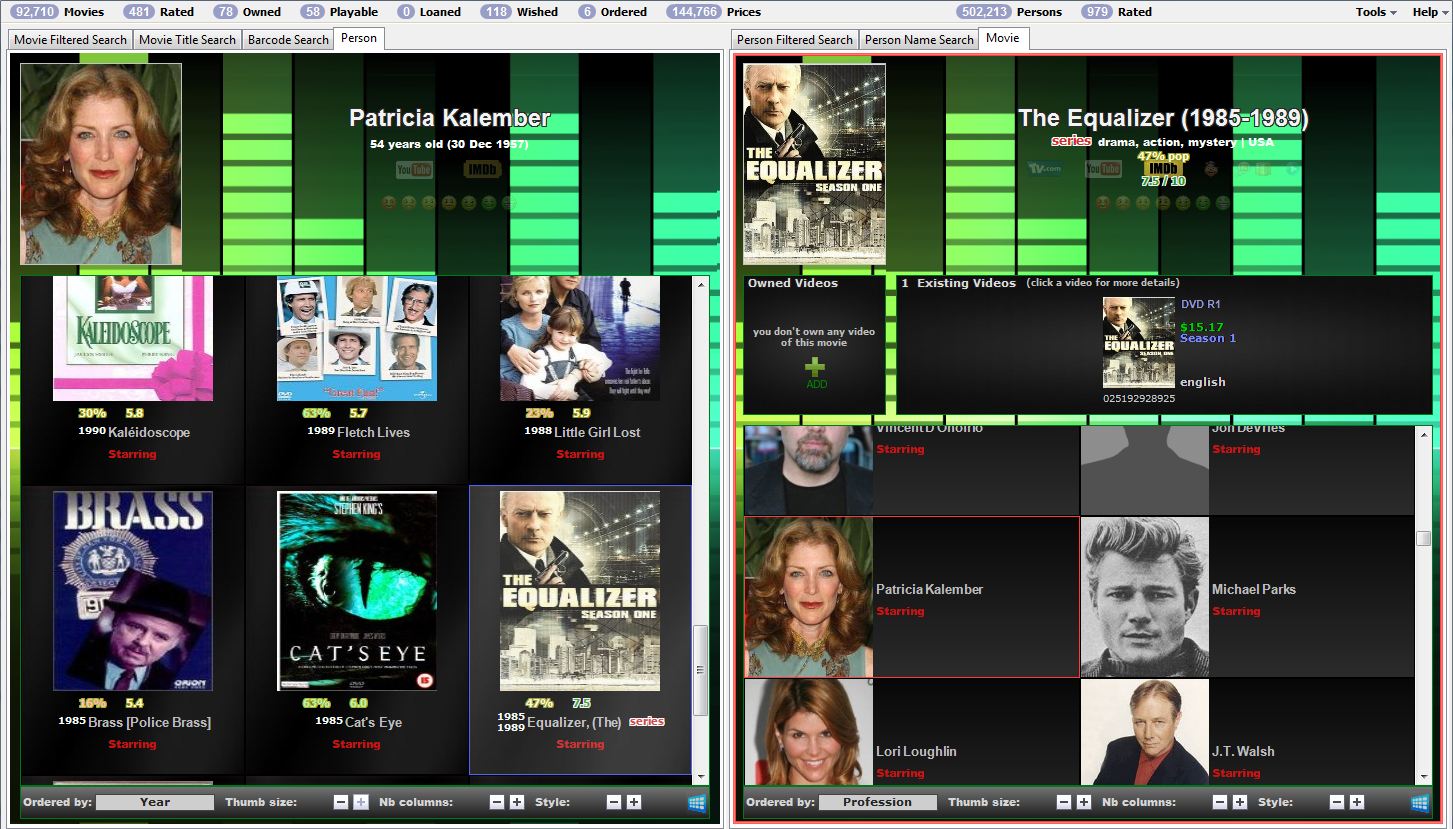
Task: Open the Cat's Eye movie poster
Action: click(357, 591)
